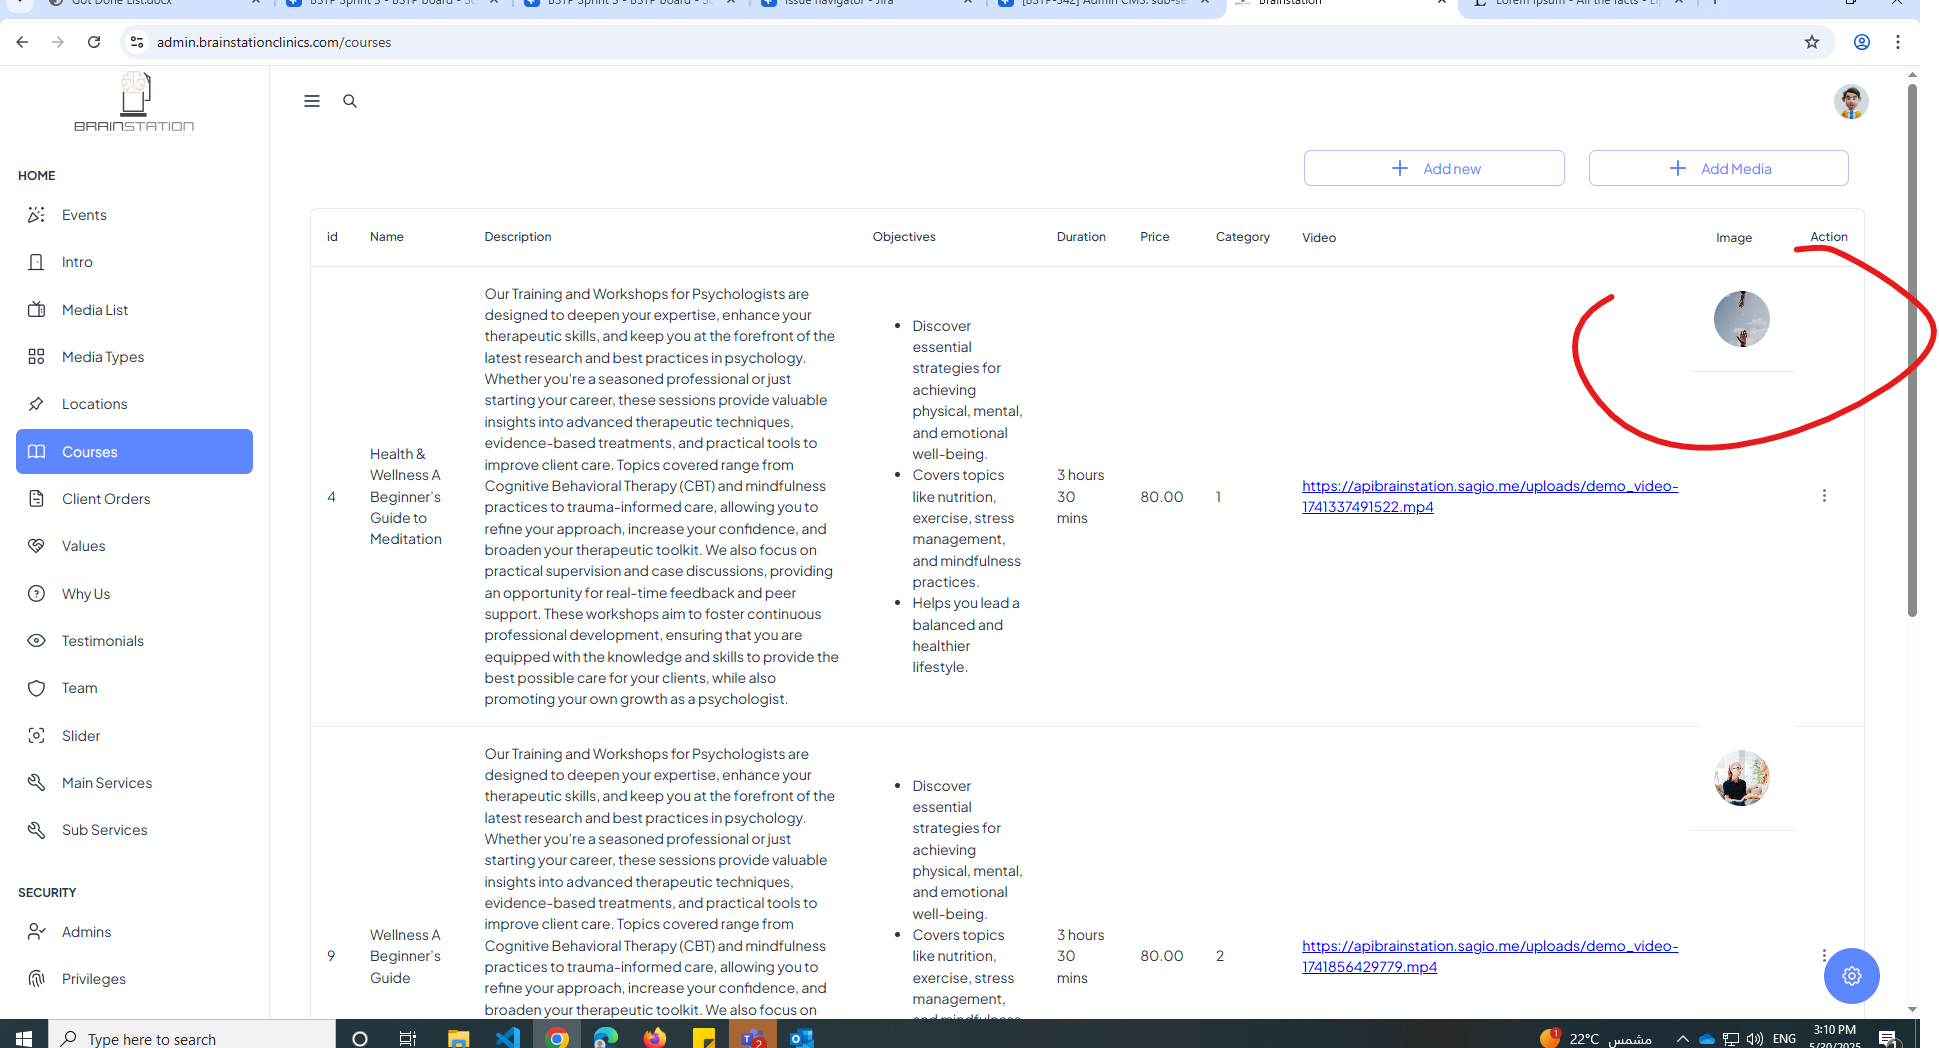Open Events in the sidebar
1939x1048 pixels.
(x=84, y=215)
